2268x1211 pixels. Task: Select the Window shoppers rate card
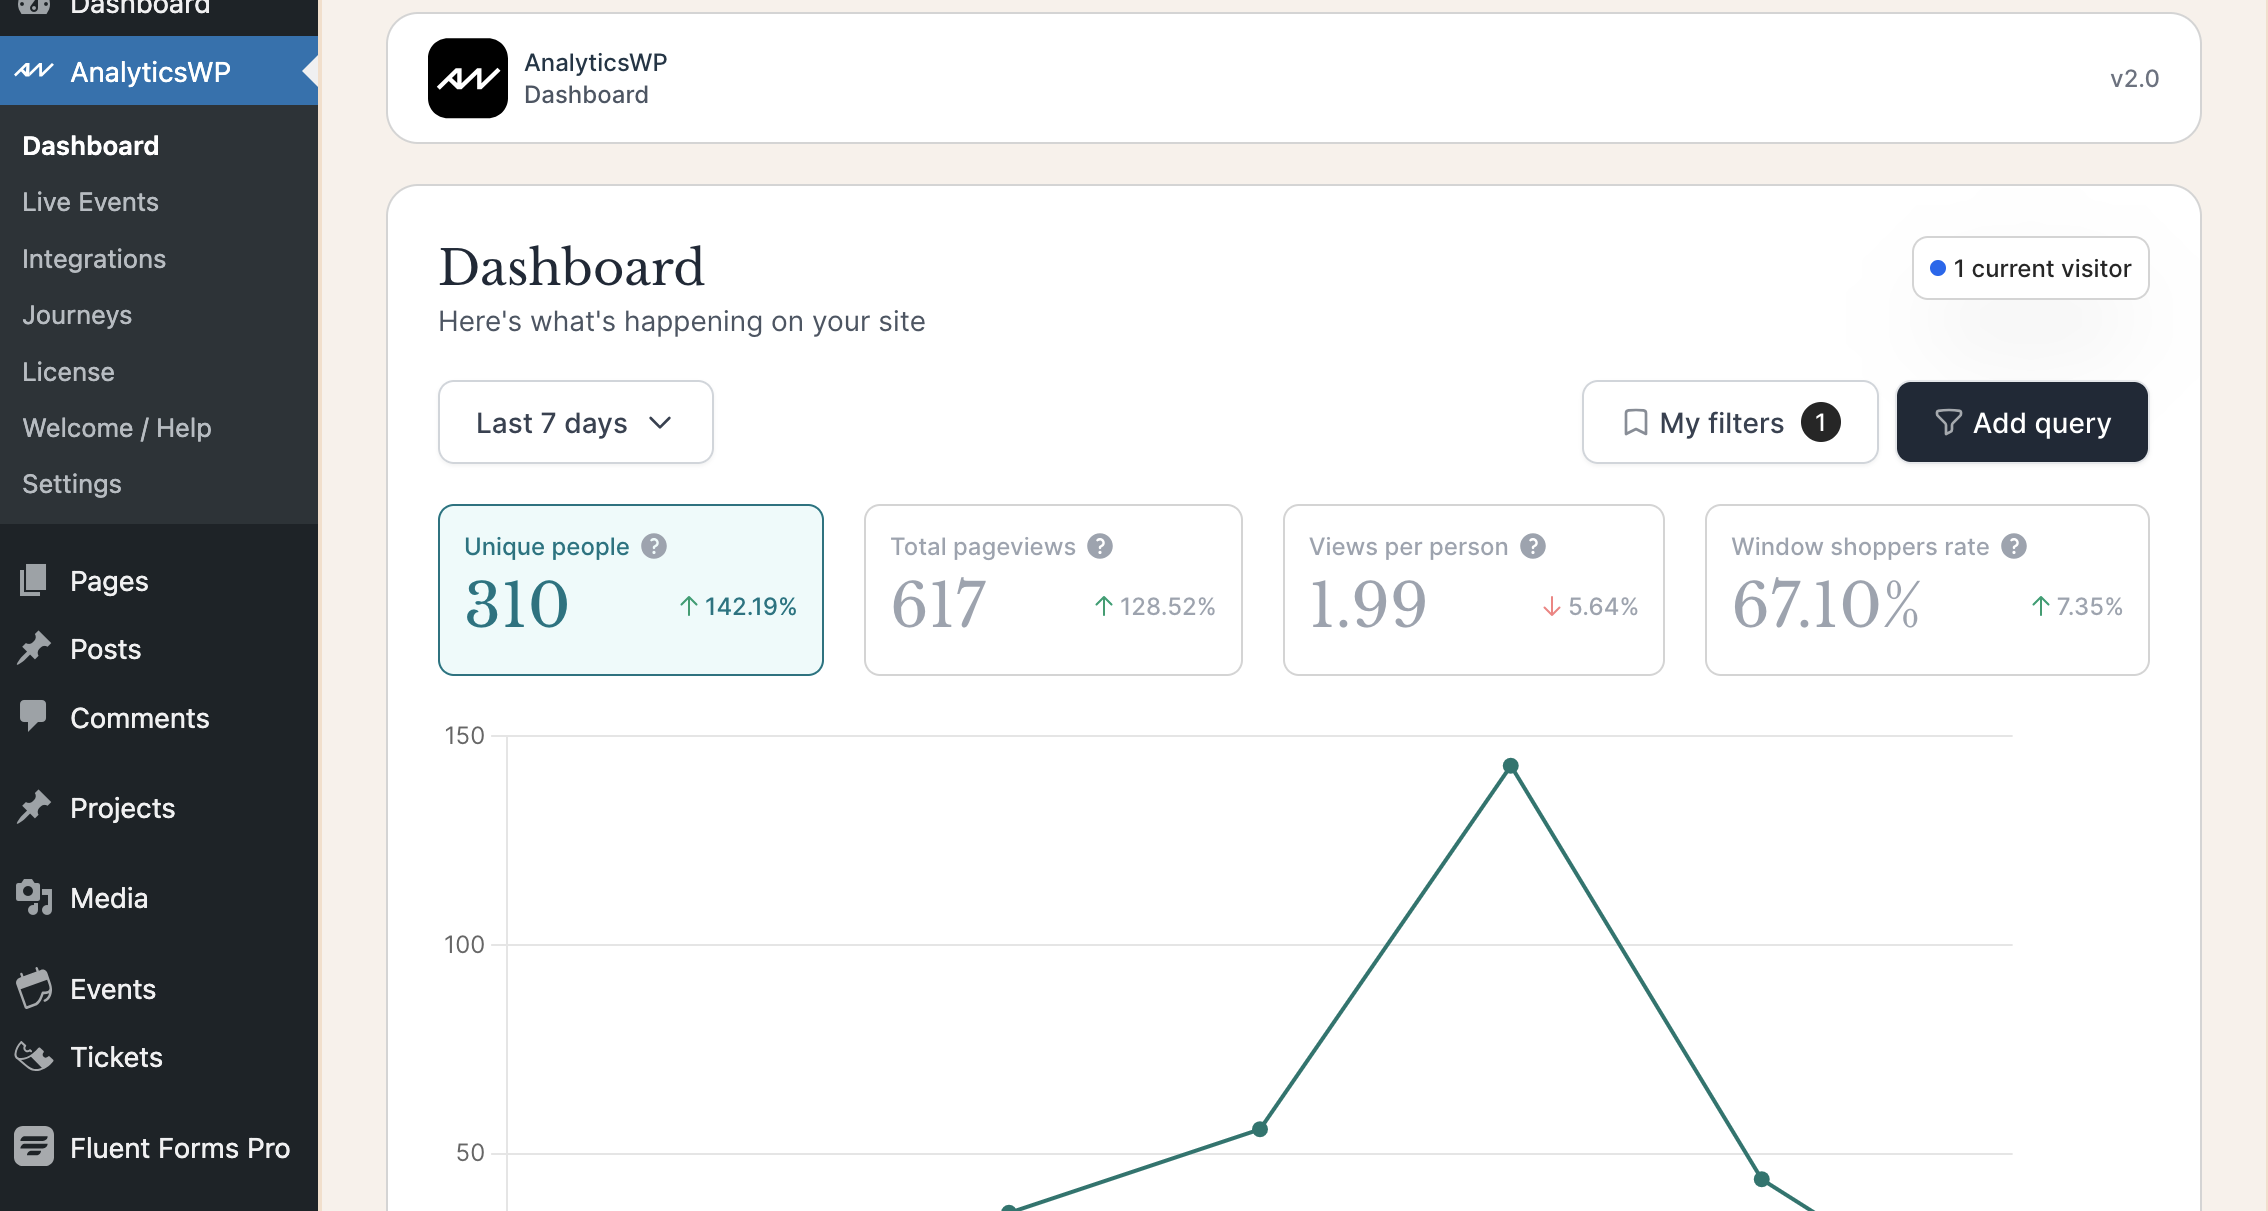(1926, 590)
